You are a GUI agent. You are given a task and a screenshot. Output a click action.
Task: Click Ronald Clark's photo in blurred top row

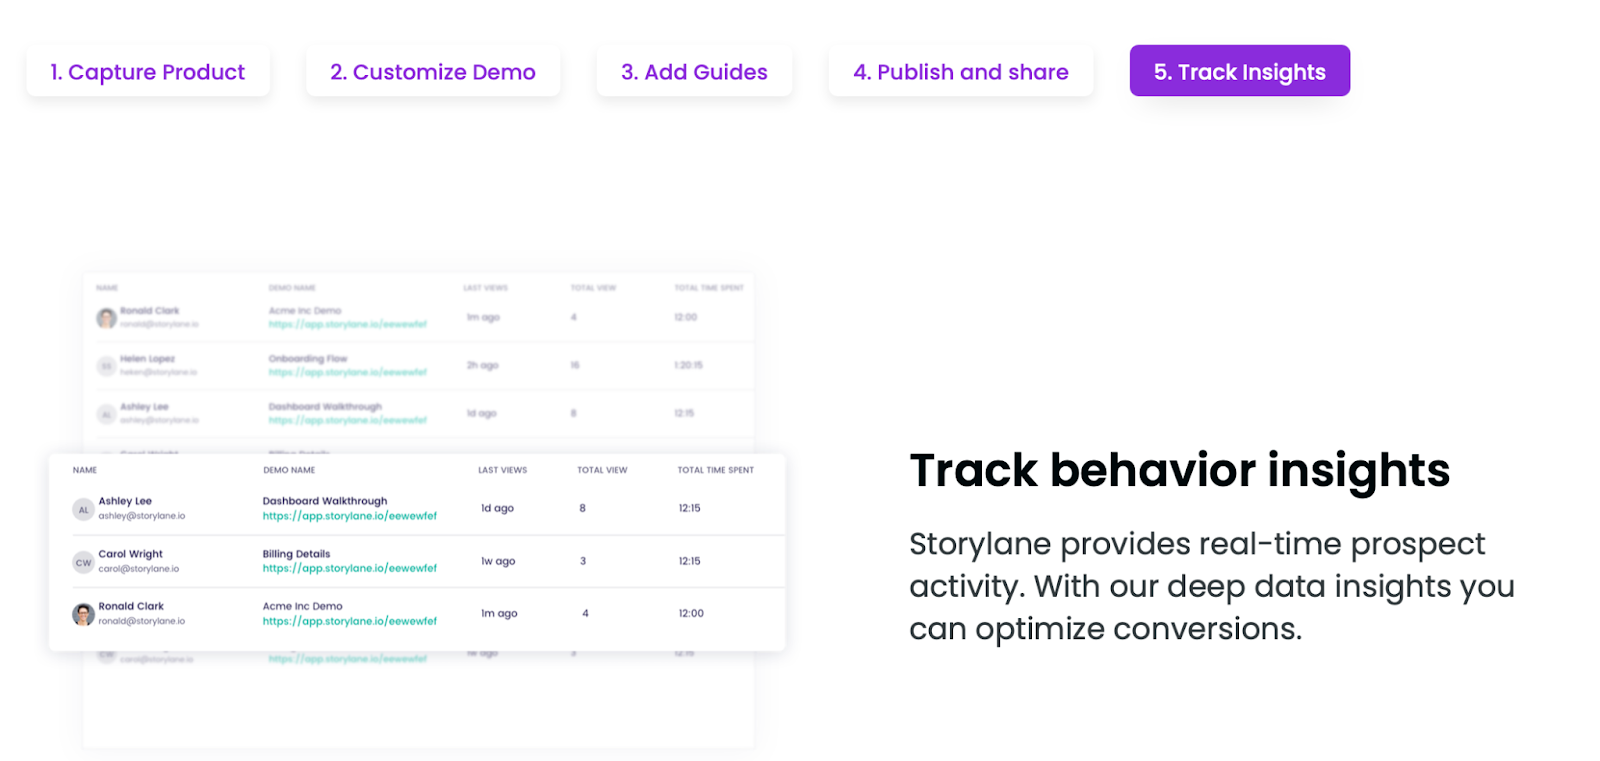coord(106,318)
